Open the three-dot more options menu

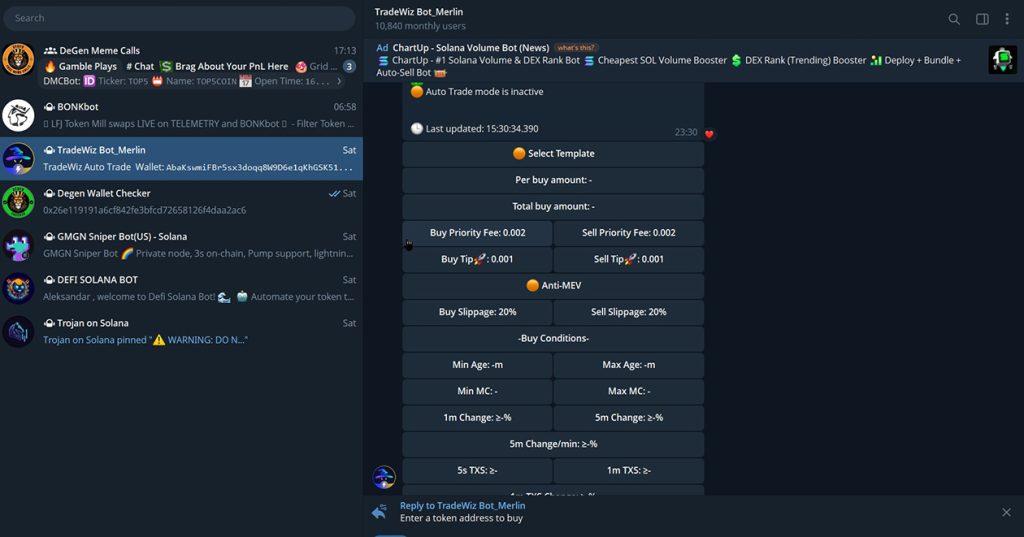point(1007,19)
